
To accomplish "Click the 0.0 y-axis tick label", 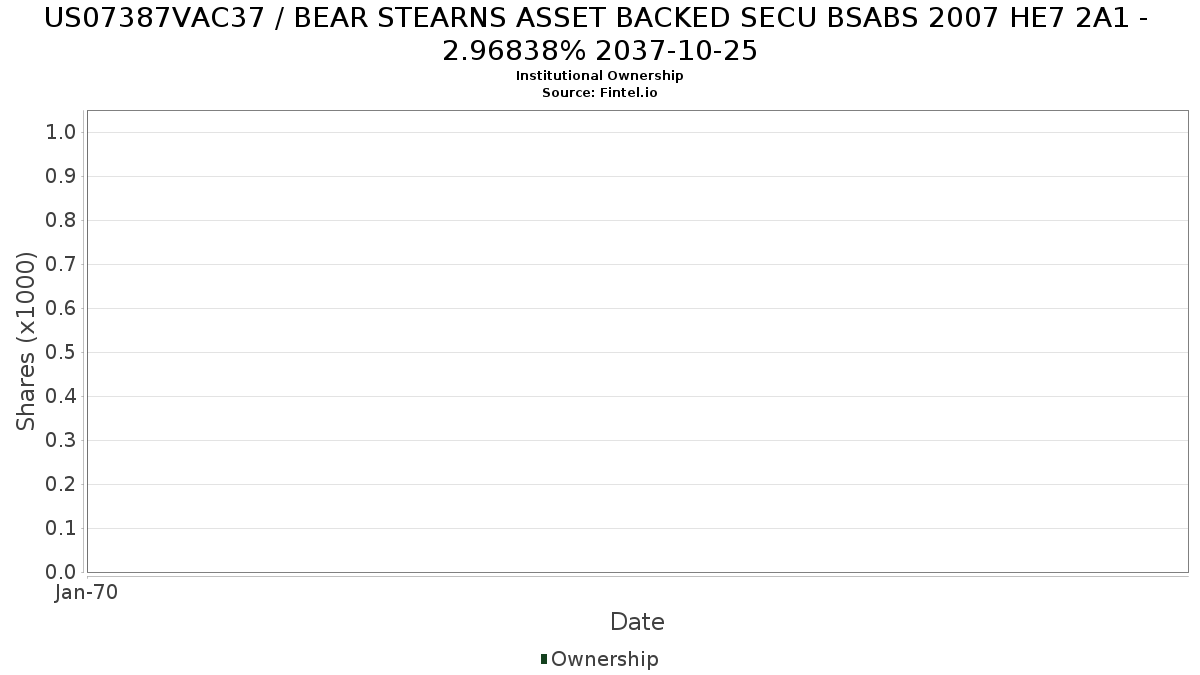I will [61, 572].
